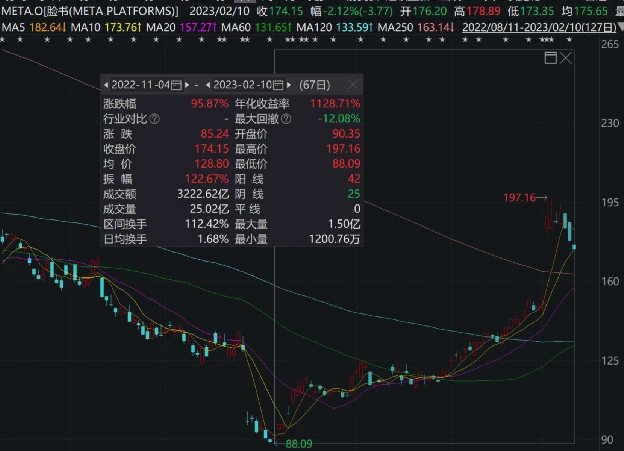Click the 197.16 high price marker
This screenshot has width=624, height=451.
point(520,199)
